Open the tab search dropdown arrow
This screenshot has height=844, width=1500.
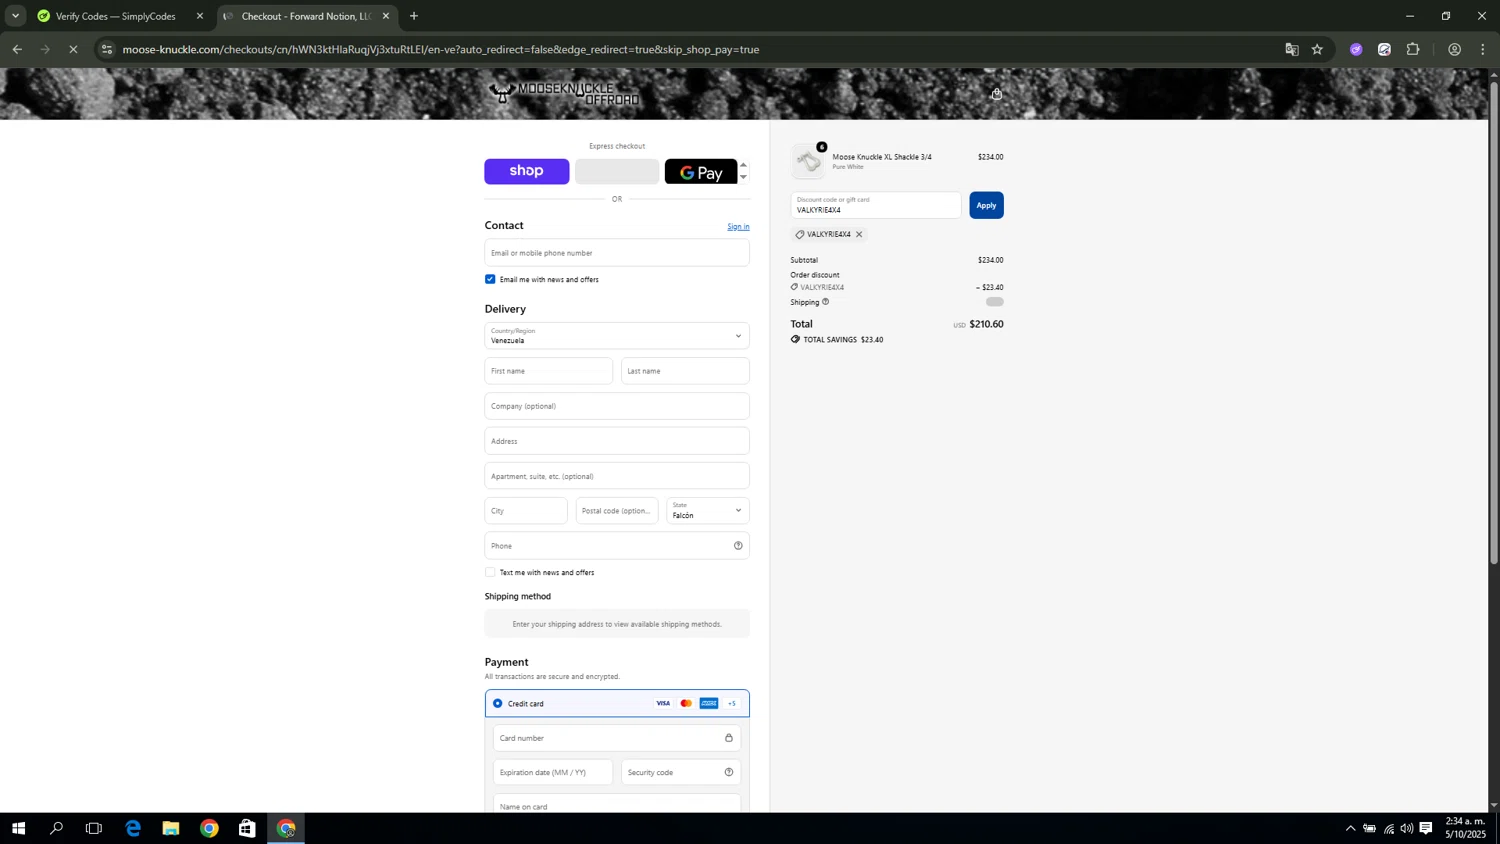(15, 16)
